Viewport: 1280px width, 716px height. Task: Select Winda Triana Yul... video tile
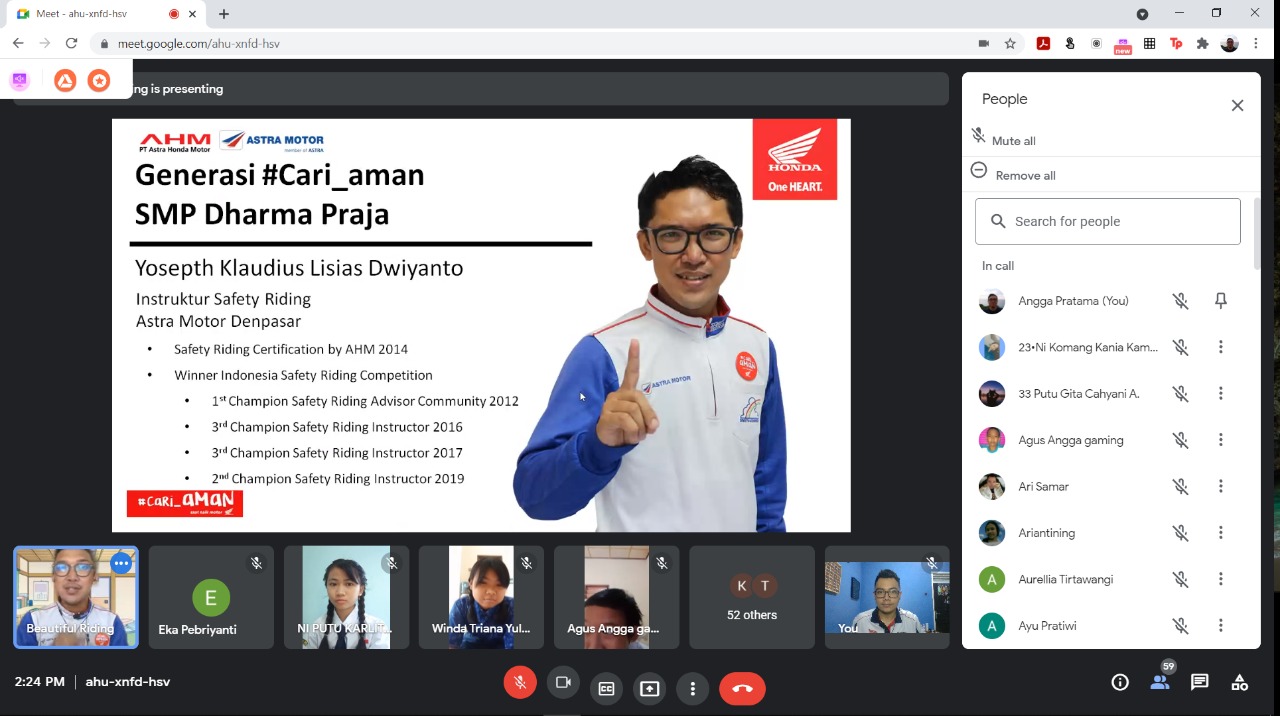481,597
